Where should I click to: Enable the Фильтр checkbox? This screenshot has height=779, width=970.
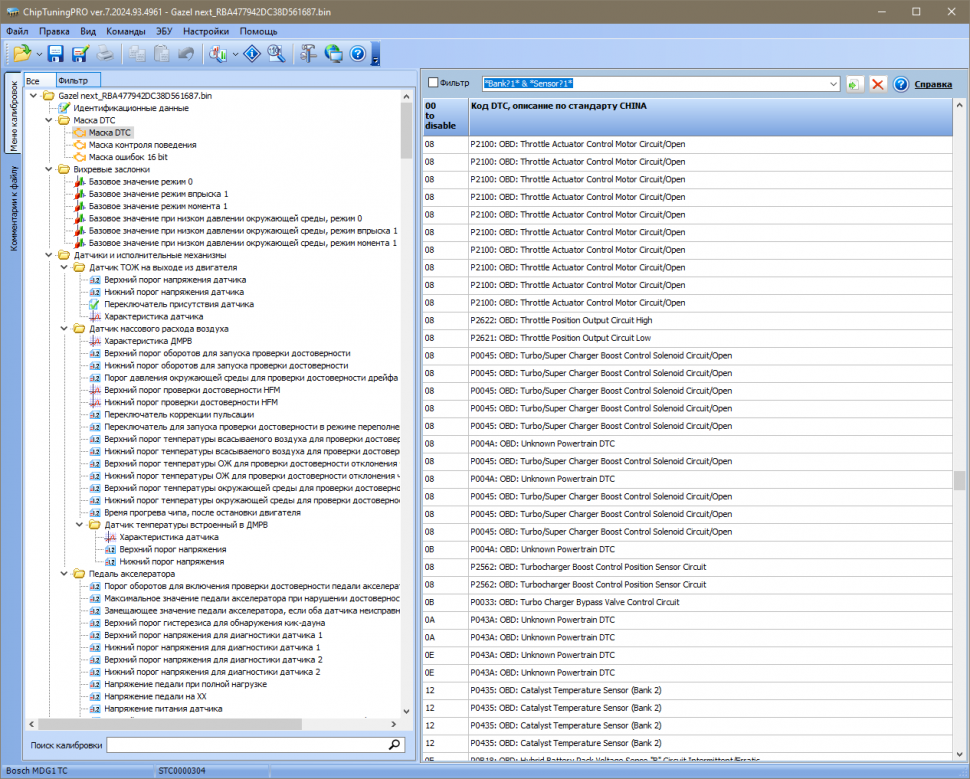(x=433, y=83)
